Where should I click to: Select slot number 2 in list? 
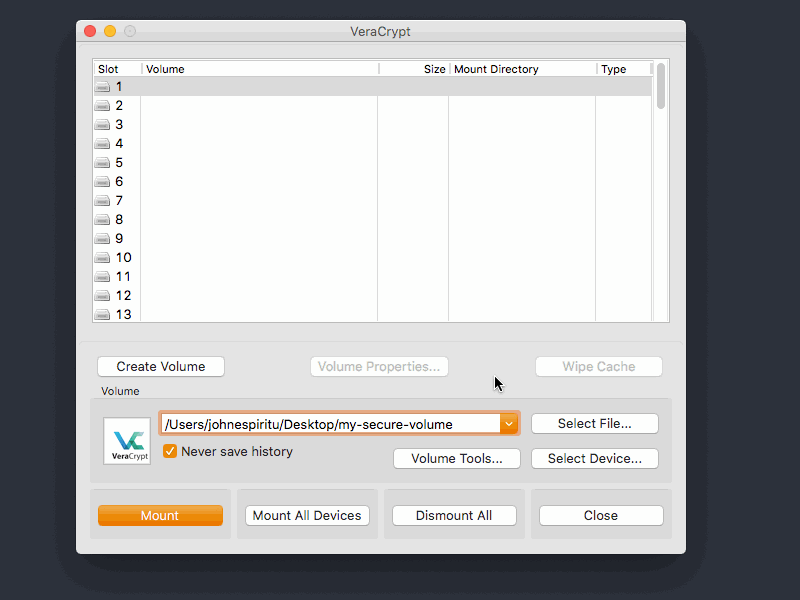pos(372,106)
